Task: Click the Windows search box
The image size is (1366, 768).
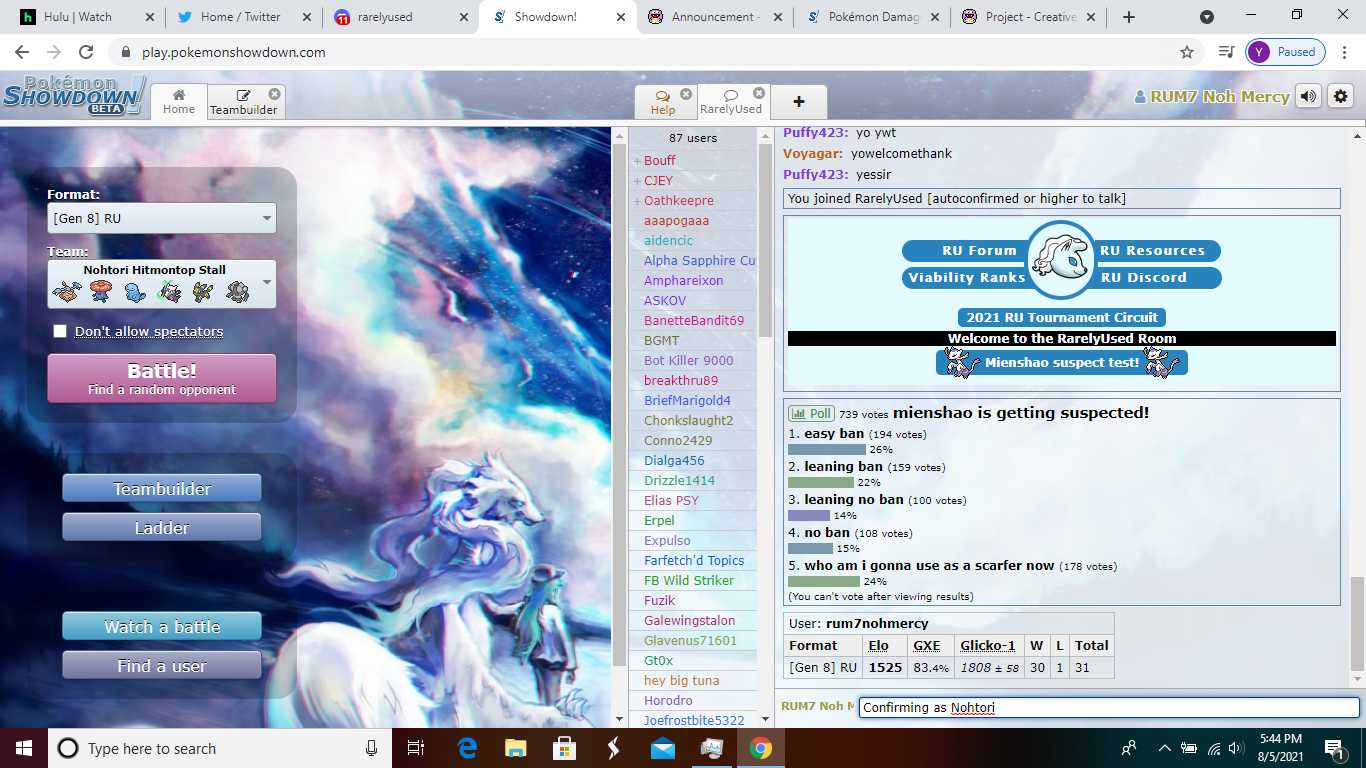Action: click(x=222, y=748)
